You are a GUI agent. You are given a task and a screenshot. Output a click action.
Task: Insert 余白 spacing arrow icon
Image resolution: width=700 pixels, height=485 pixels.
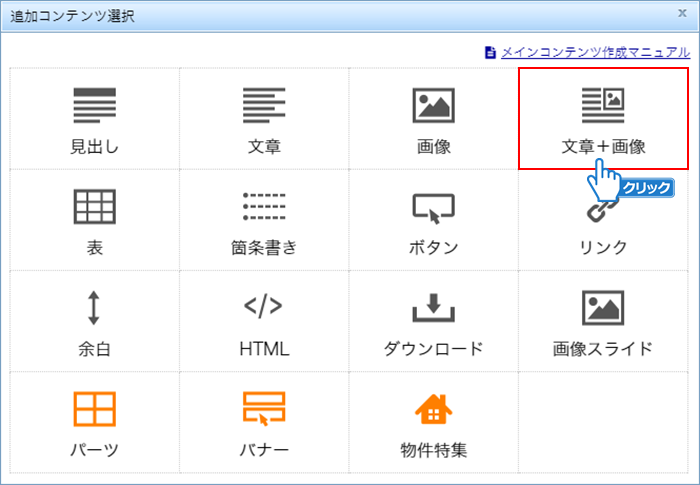(94, 308)
